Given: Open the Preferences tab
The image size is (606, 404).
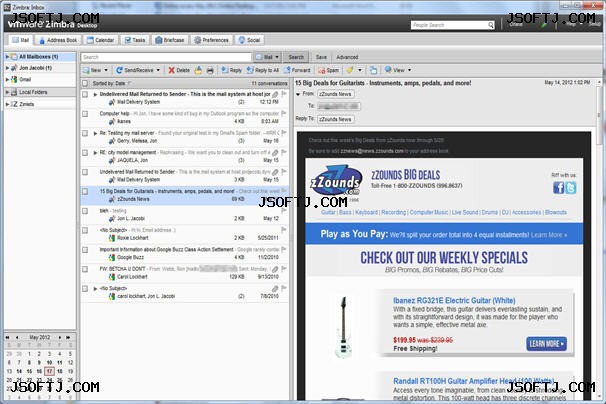Looking at the screenshot, I should (x=211, y=40).
